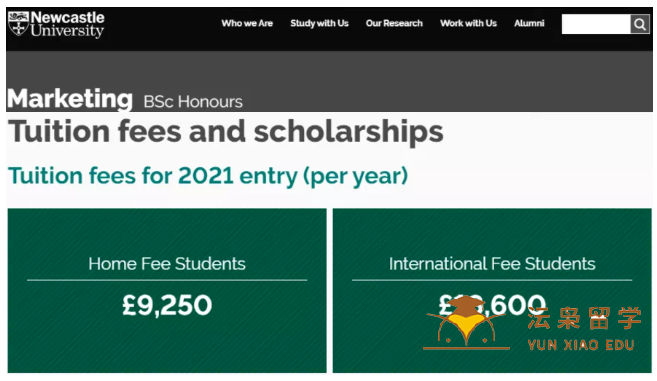Click the Tuition fees and scholarships heading

pos(225,132)
